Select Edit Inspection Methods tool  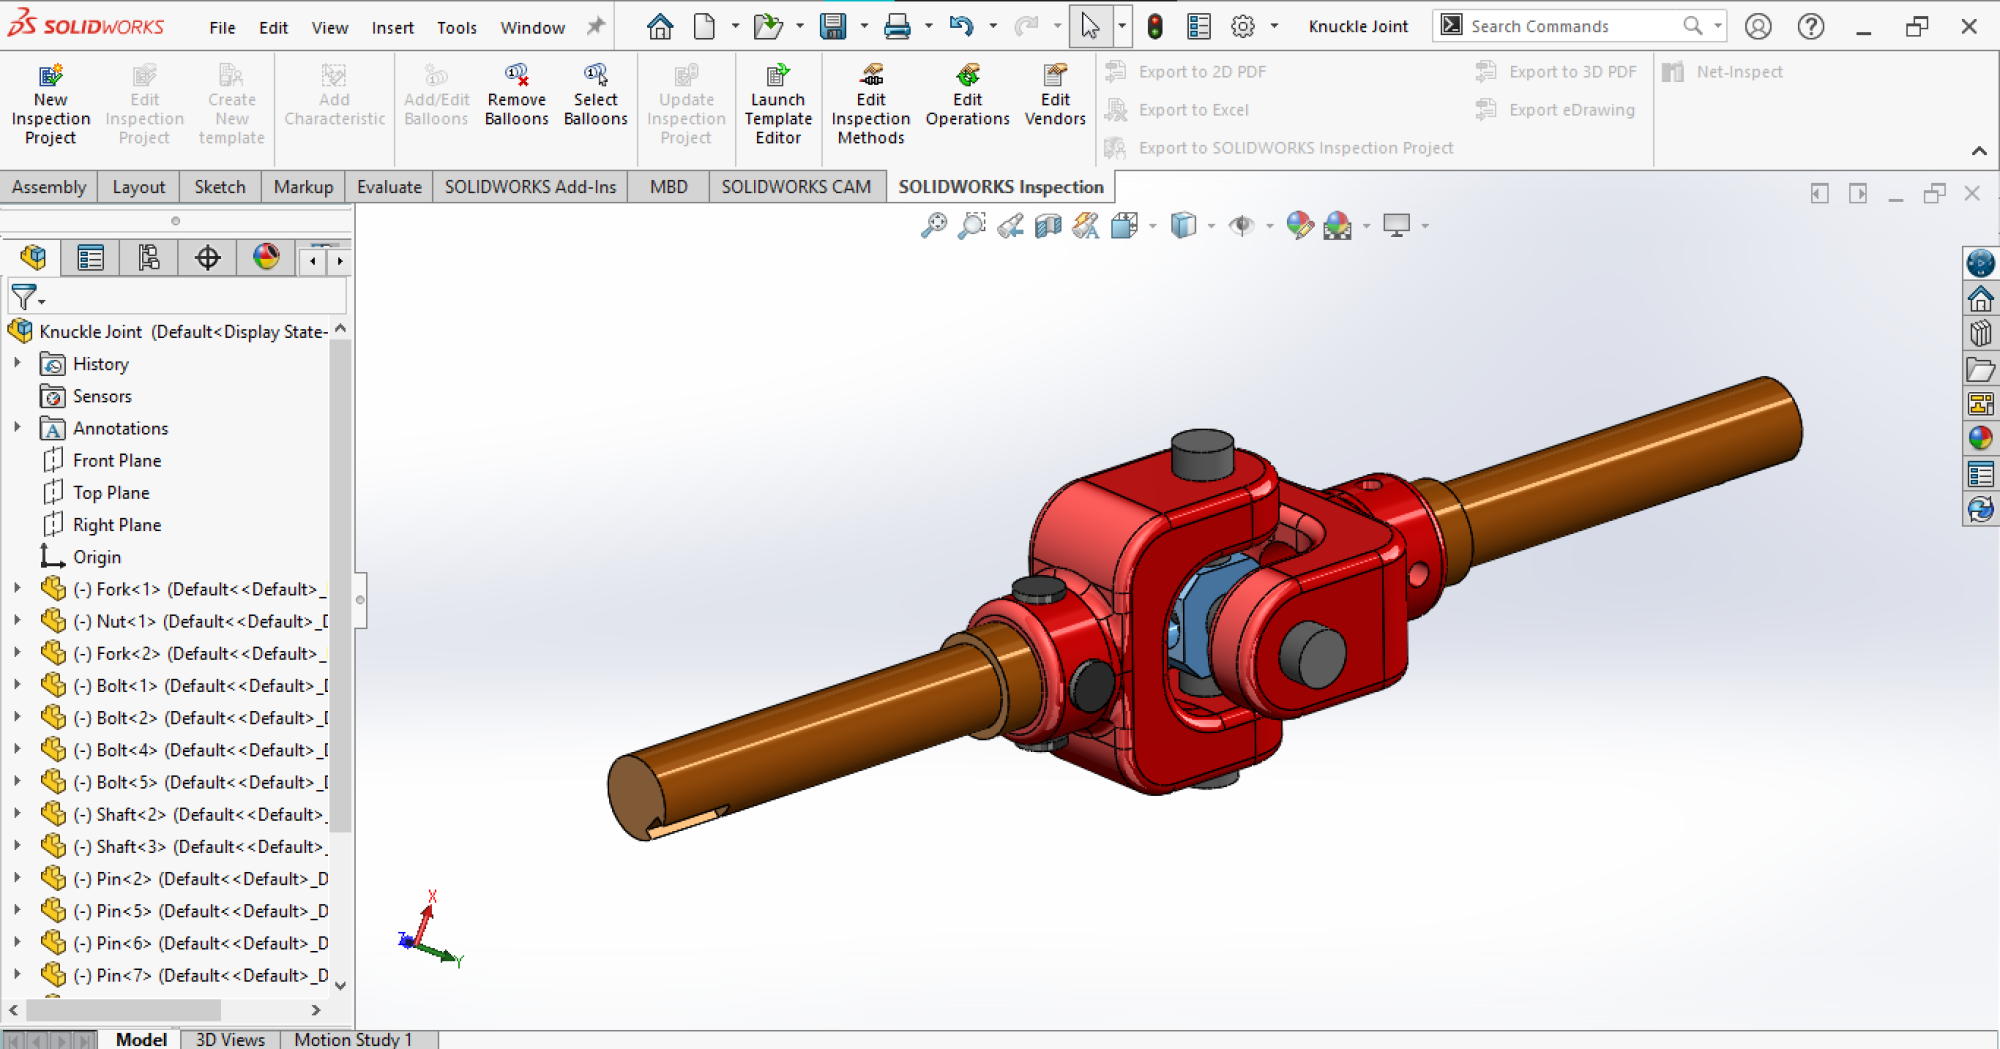[x=869, y=100]
